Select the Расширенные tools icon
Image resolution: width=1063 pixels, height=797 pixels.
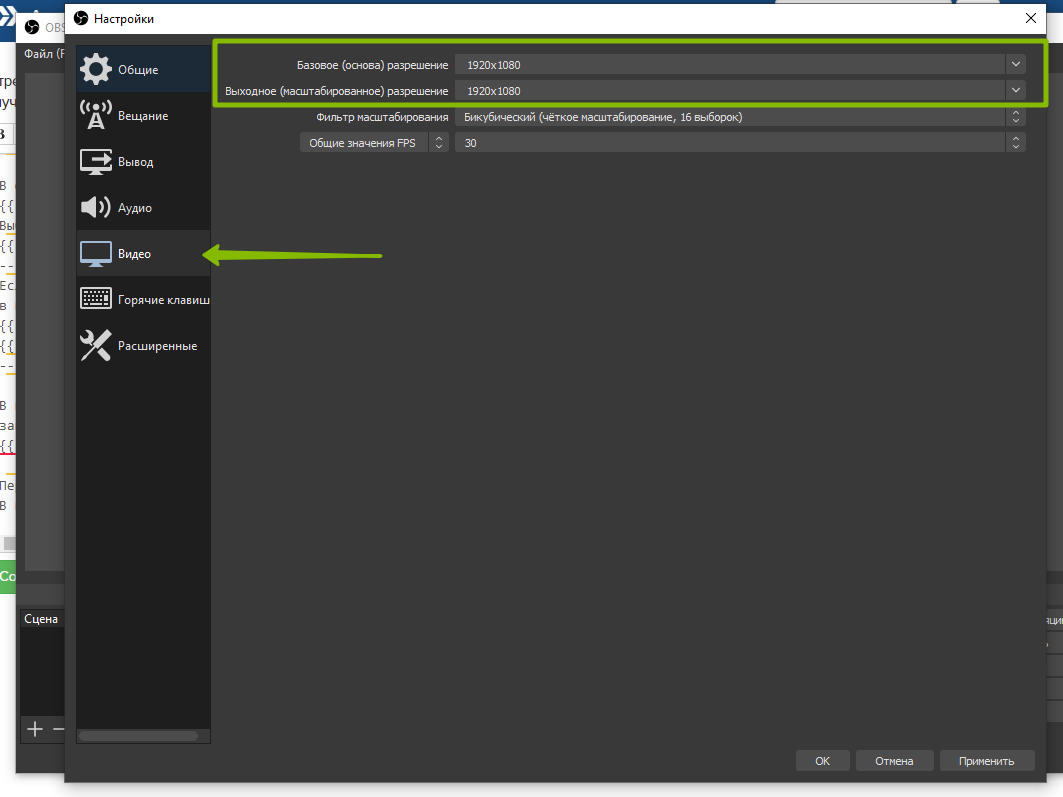pyautogui.click(x=96, y=346)
